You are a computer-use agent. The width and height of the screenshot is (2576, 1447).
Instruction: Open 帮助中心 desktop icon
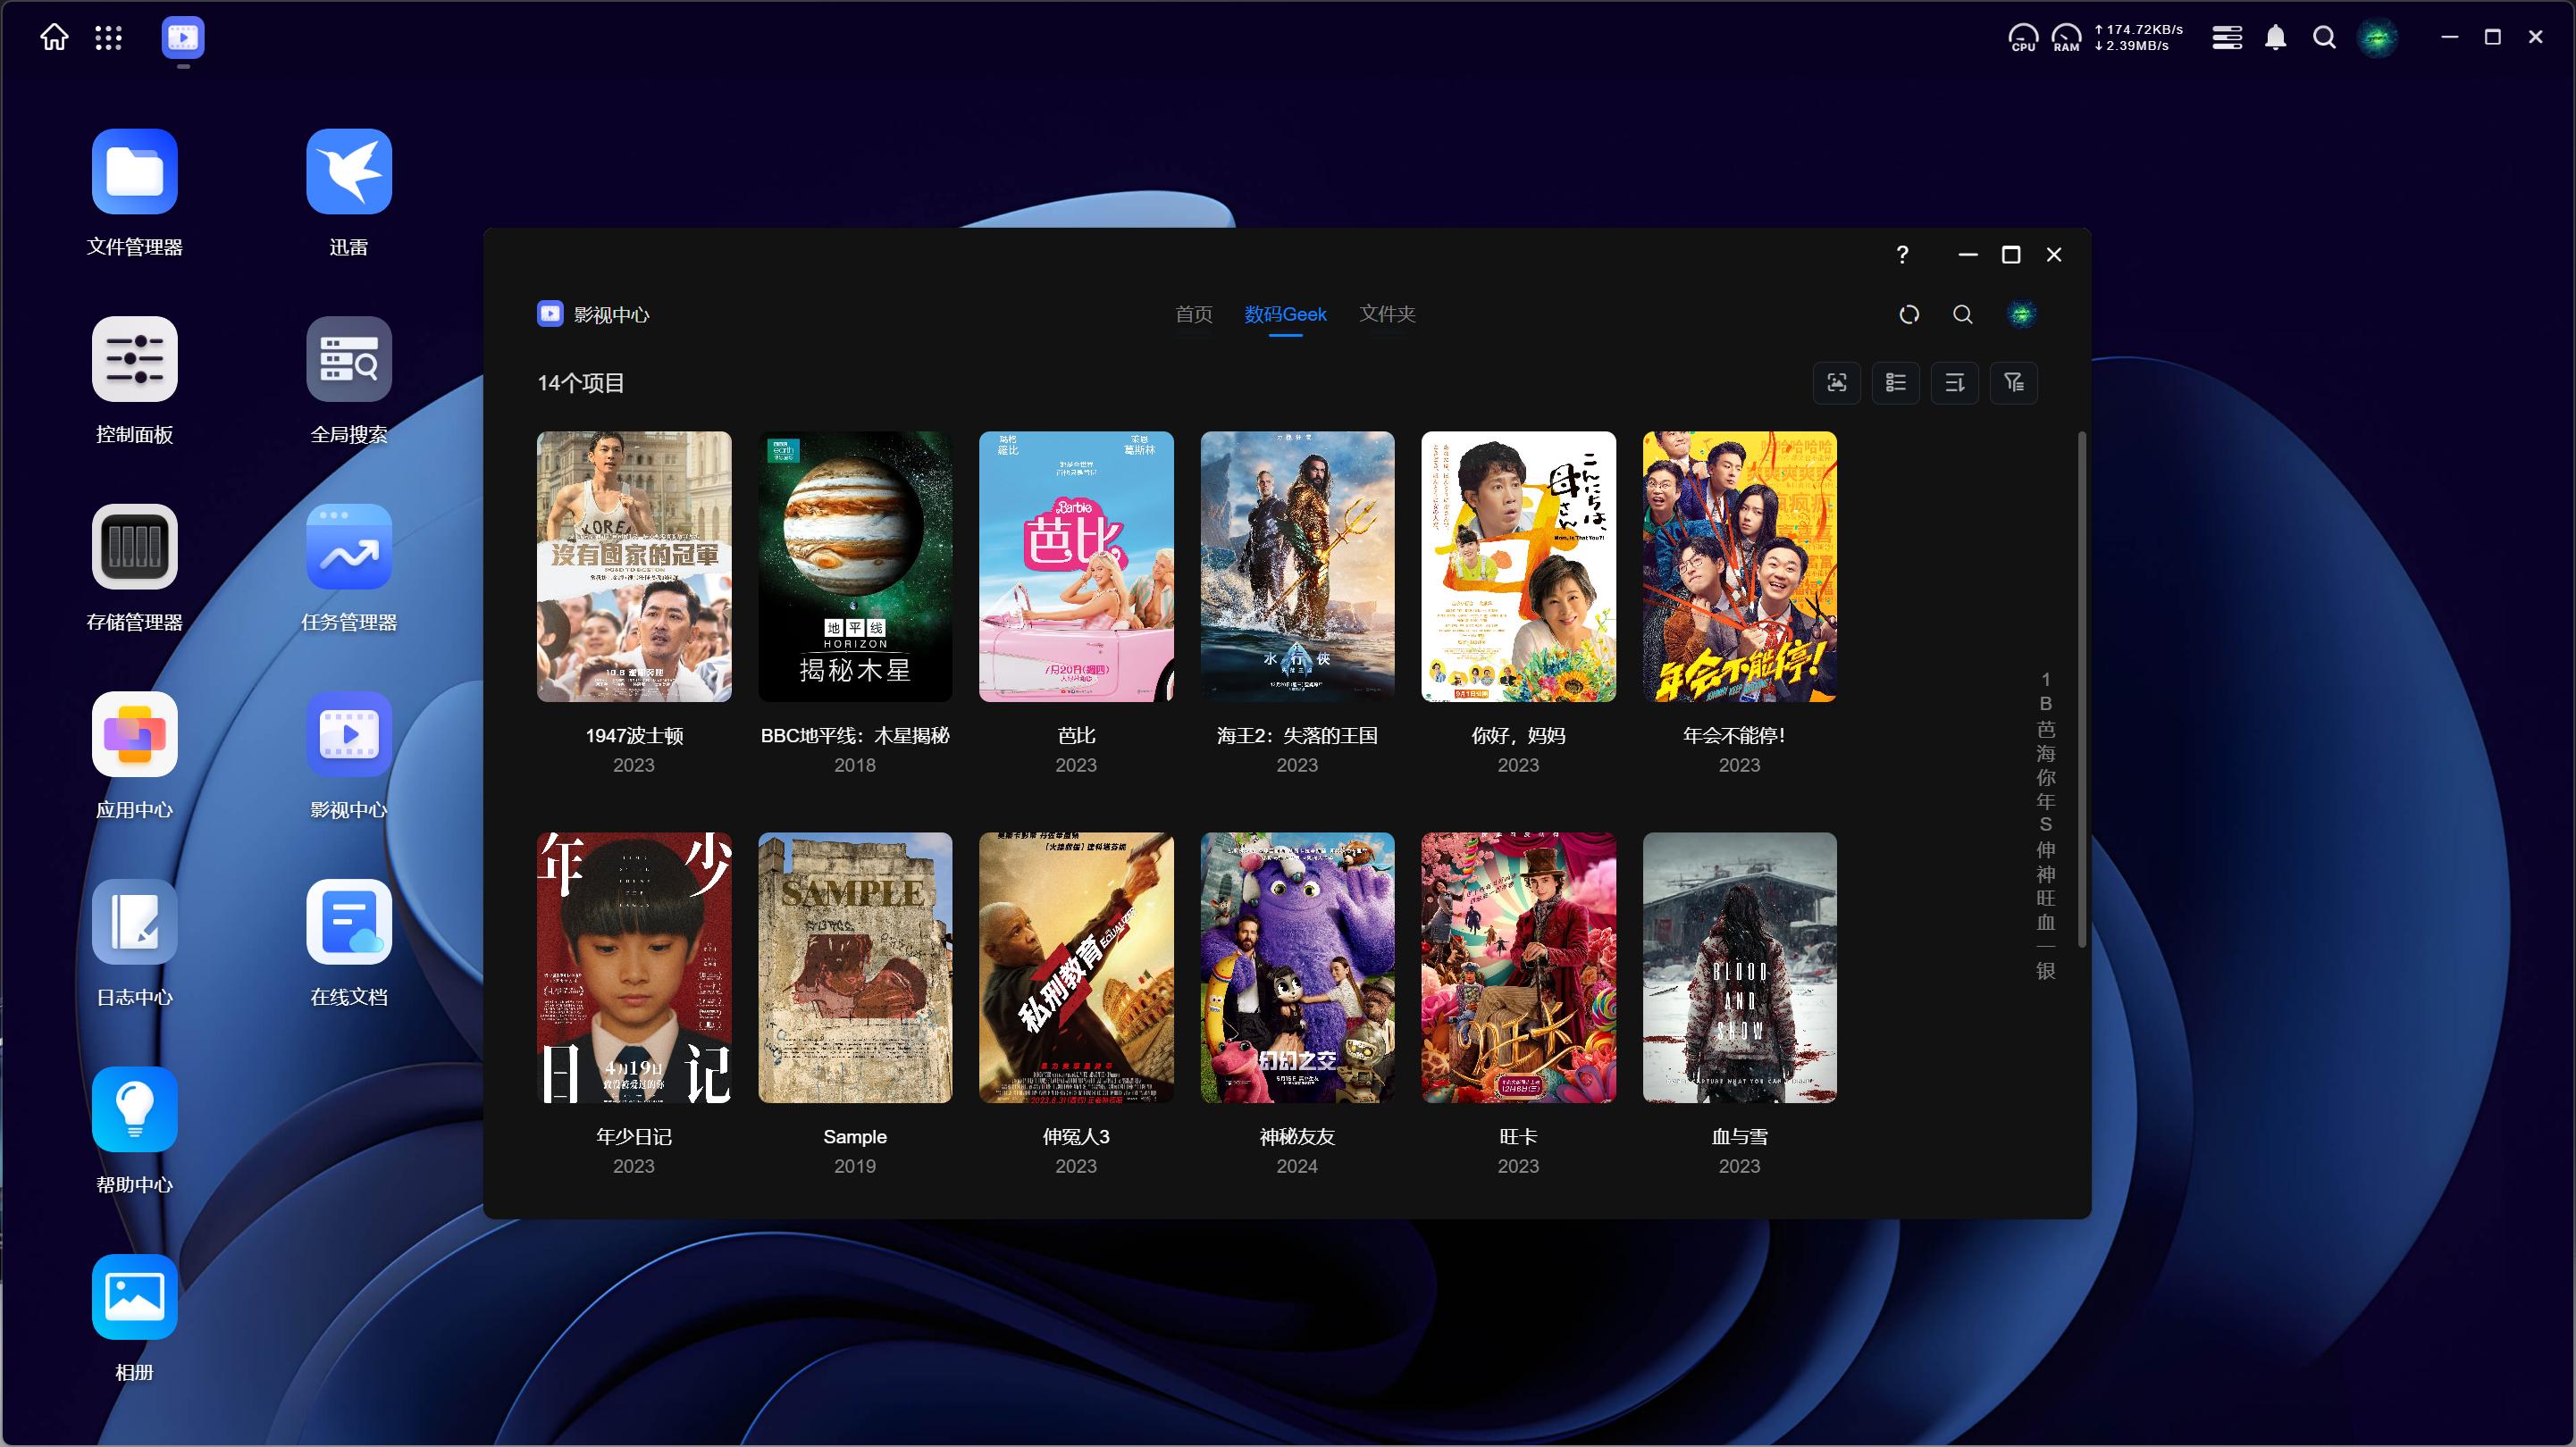(134, 1109)
